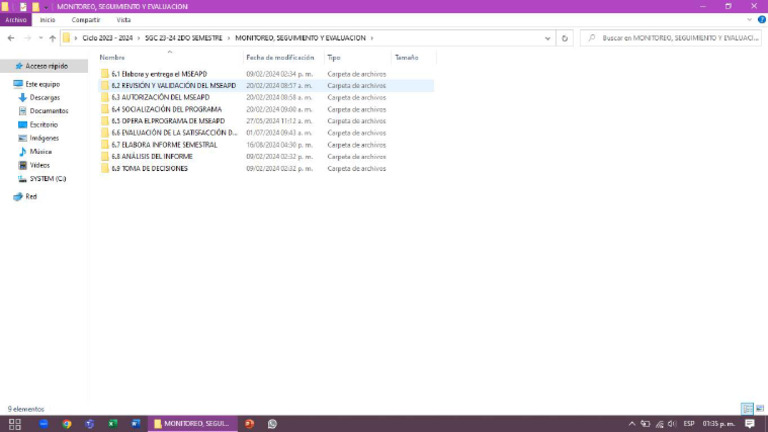The image size is (768, 432).
Task: Open Google Chrome from the taskbar
Action: coord(67,424)
